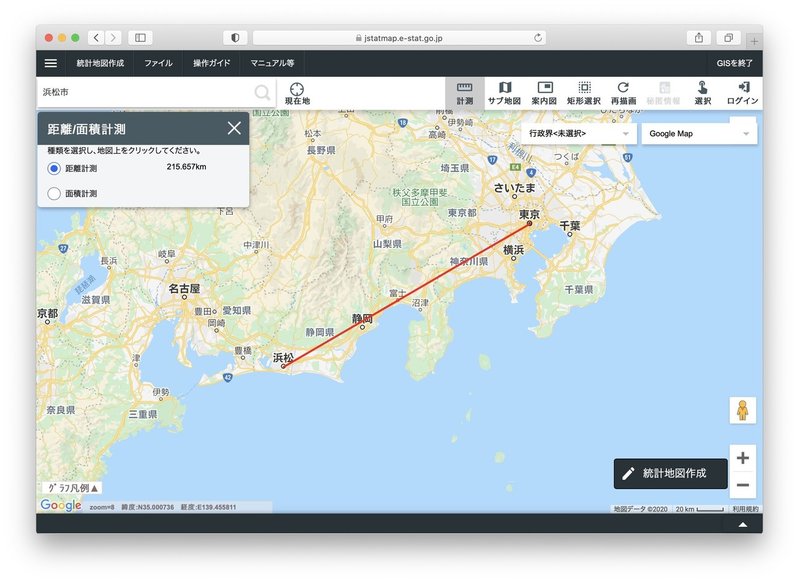
Task: Click the jstatmap.e-stat.go.jp address bar
Action: pyautogui.click(x=399, y=38)
